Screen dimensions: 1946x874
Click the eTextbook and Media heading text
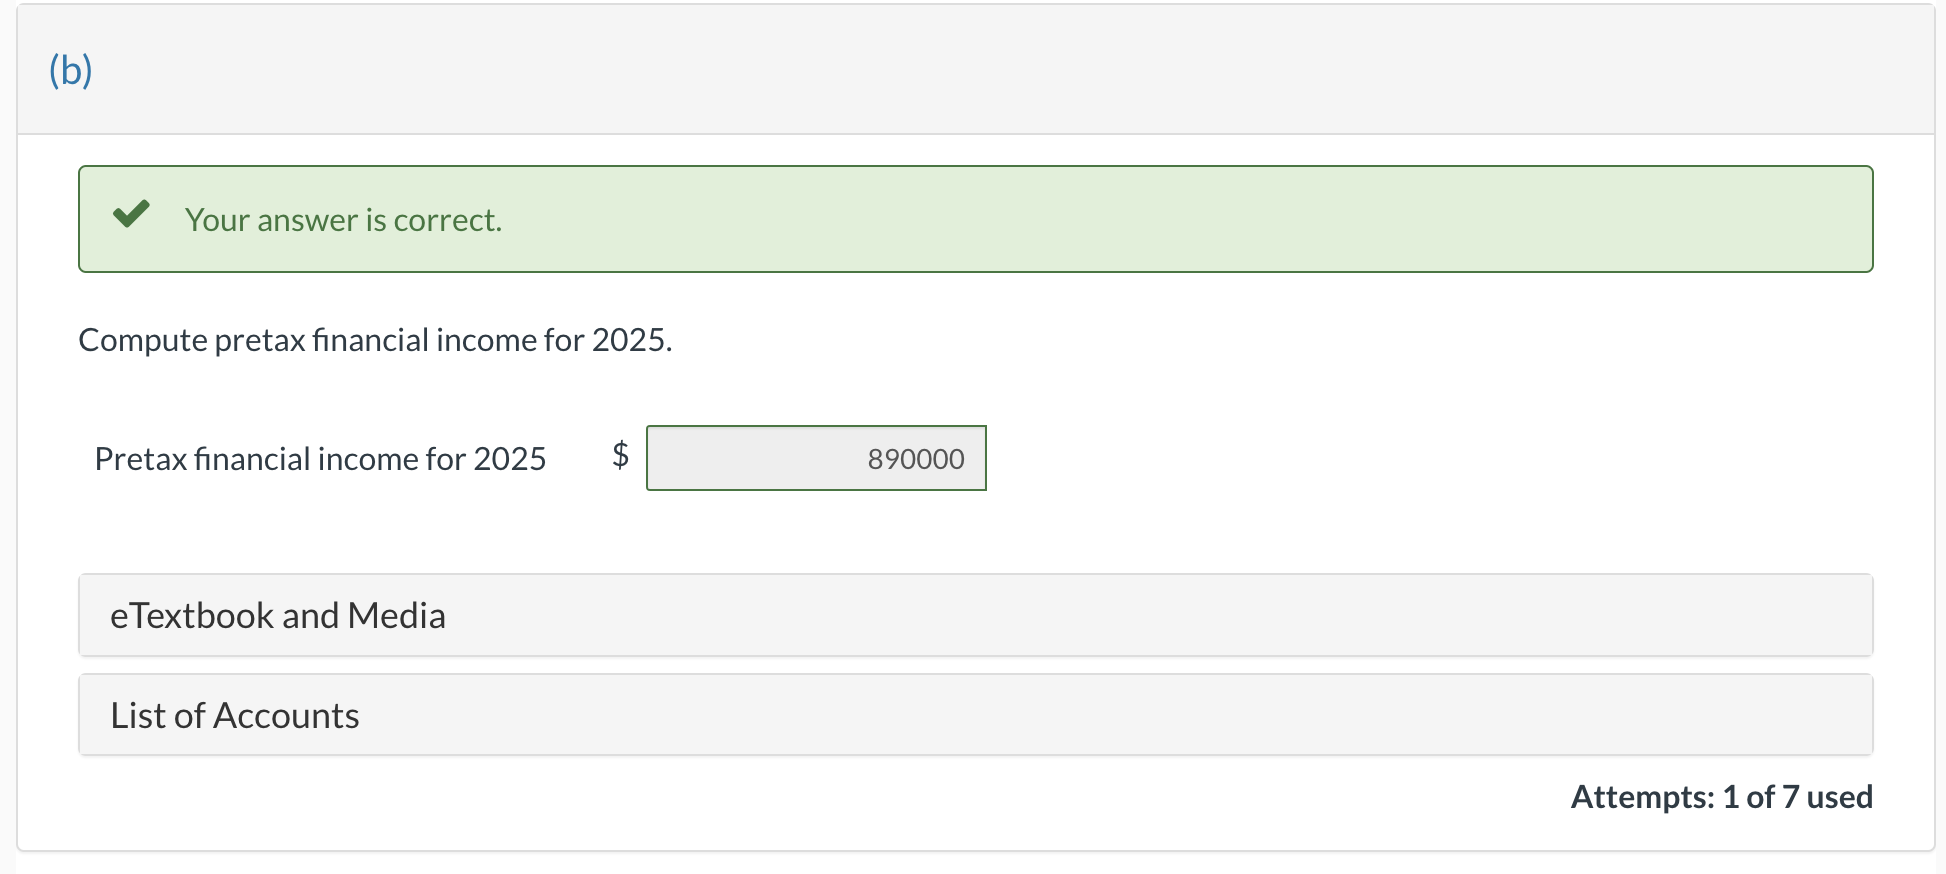click(277, 615)
